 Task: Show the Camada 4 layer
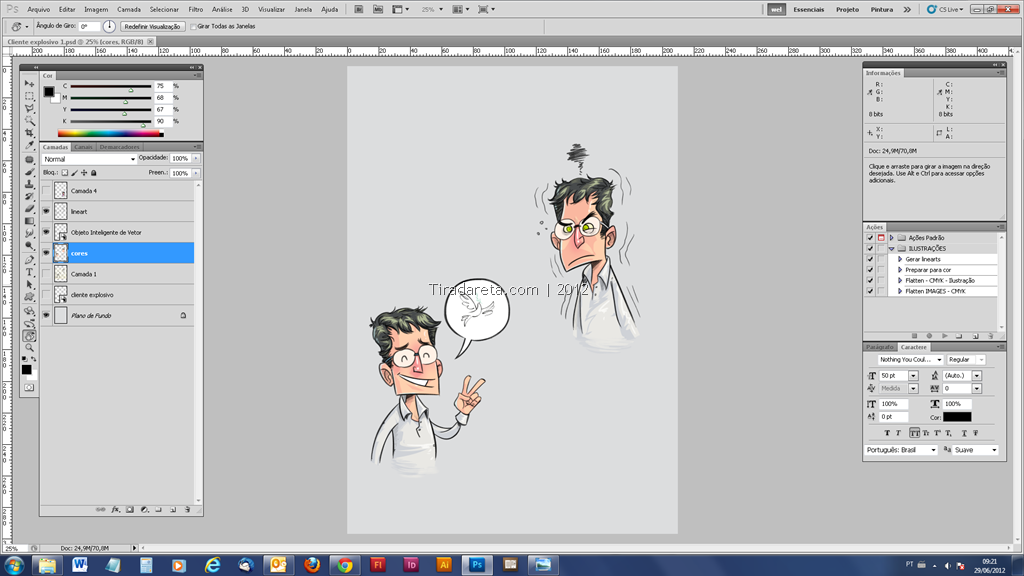(x=46, y=191)
